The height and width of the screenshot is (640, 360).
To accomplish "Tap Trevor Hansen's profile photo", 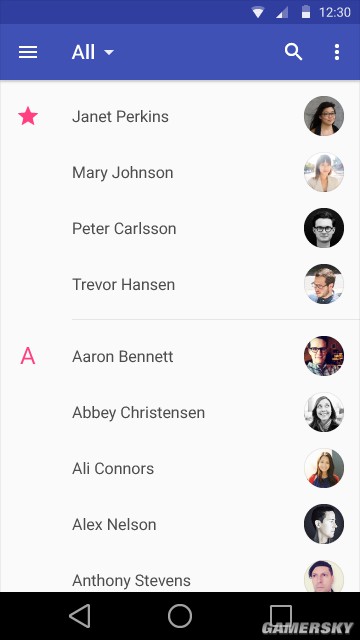I will click(x=324, y=284).
